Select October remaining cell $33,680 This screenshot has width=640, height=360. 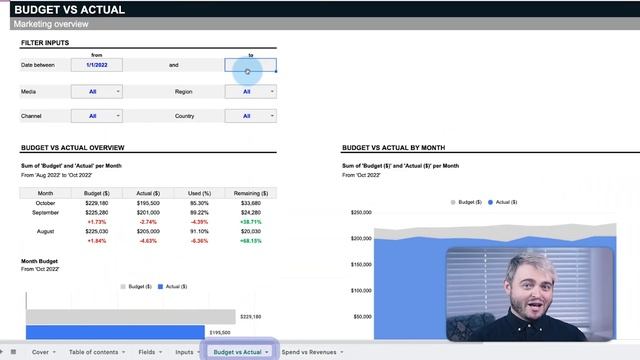click(x=251, y=203)
